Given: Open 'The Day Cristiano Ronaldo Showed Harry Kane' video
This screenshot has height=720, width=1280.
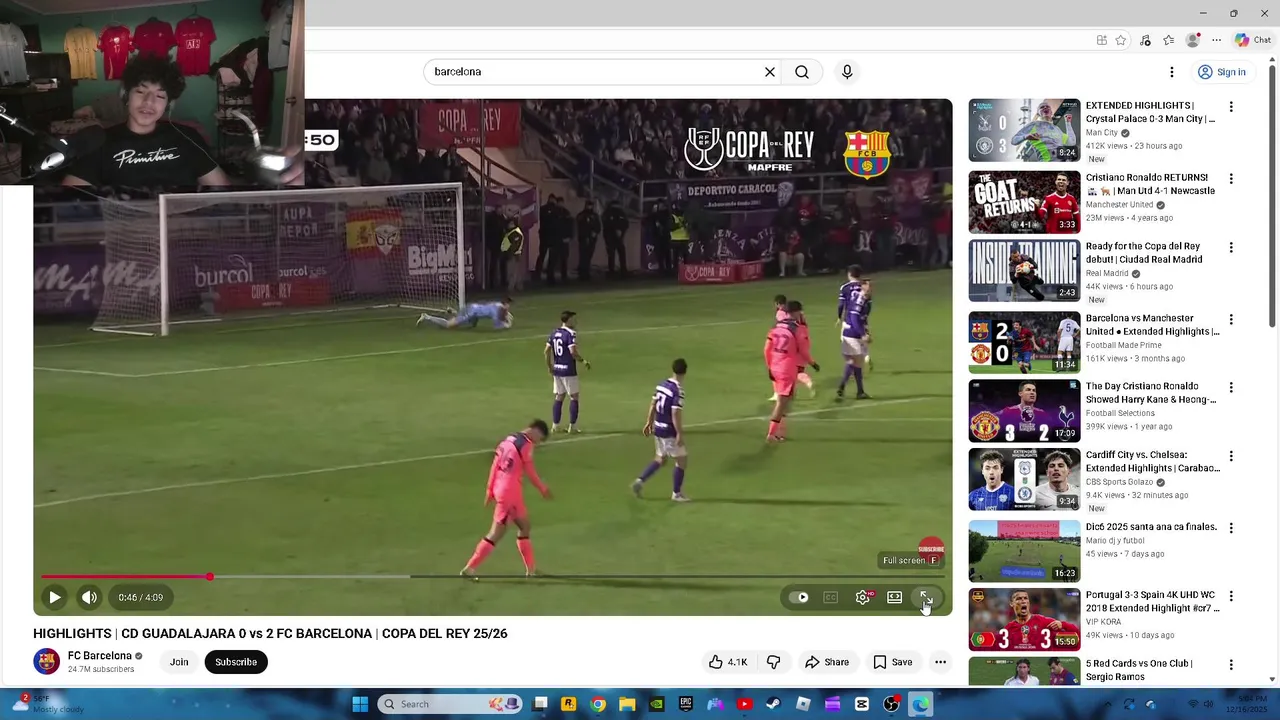Looking at the screenshot, I should 1151,393.
